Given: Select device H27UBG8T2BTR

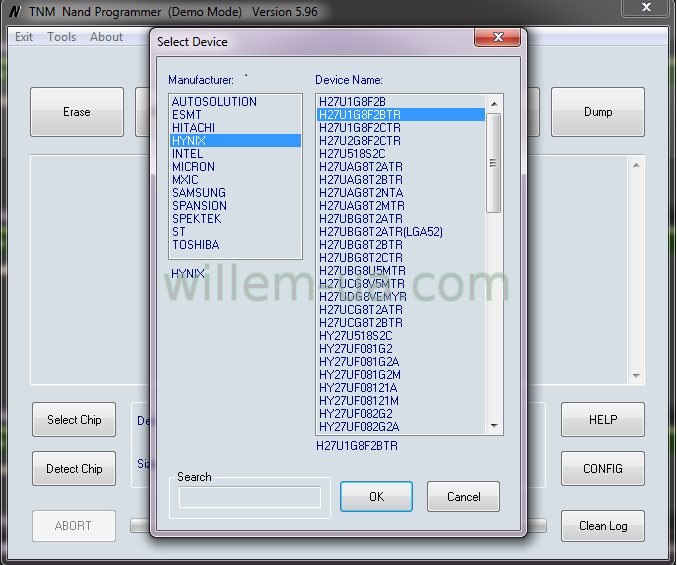Looking at the screenshot, I should (x=401, y=245).
